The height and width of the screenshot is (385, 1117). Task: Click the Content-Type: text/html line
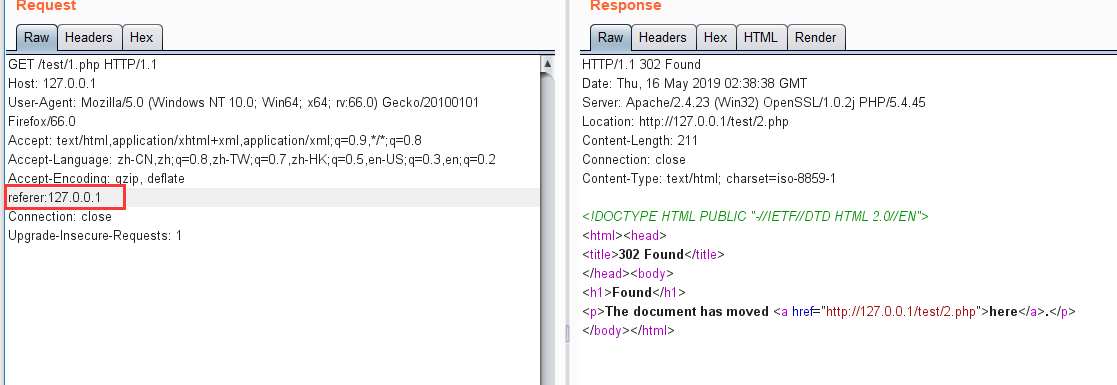pyautogui.click(x=709, y=178)
